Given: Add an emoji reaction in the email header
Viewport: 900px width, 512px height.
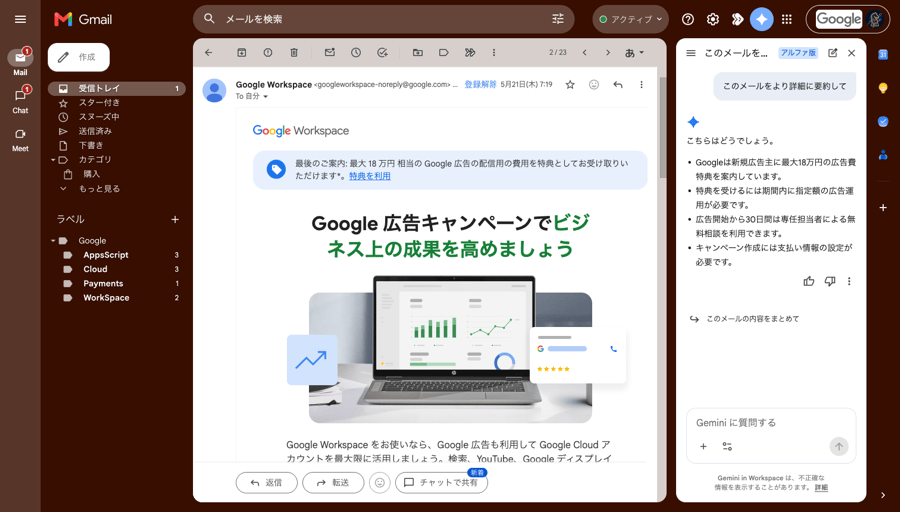Looking at the screenshot, I should point(594,85).
